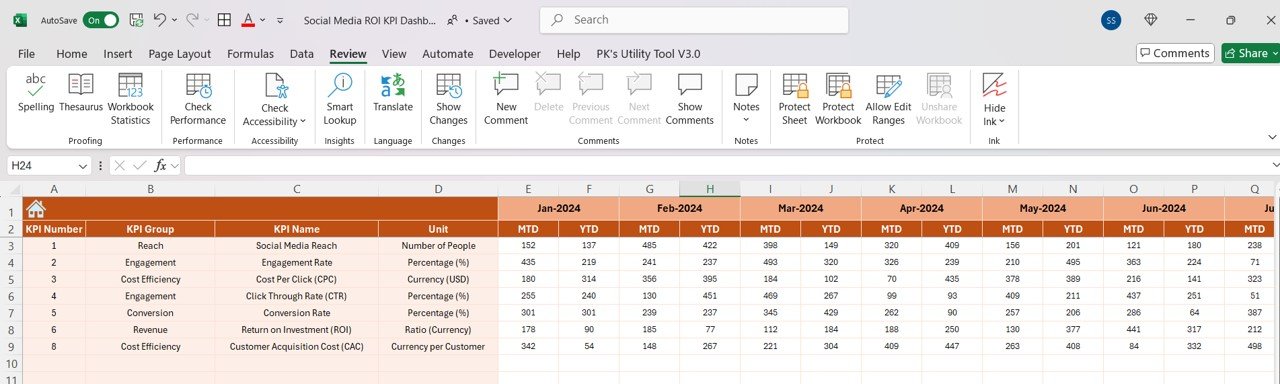Viewport: 1280px width, 384px height.
Task: Run Check Performance
Action: (198, 98)
